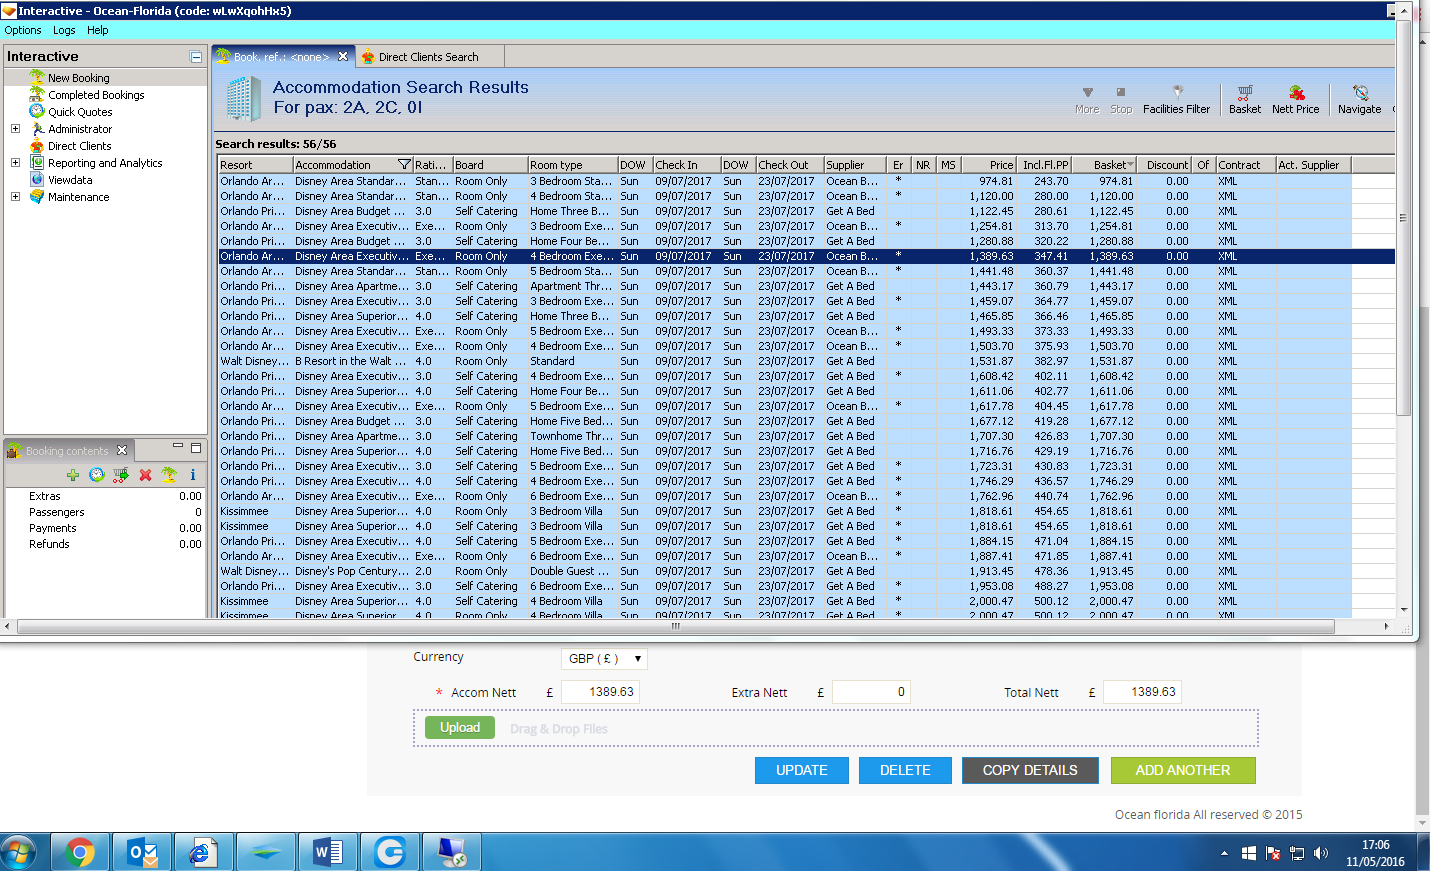Click the COPY DETAILS button
This screenshot has height=871, width=1430.
pyautogui.click(x=1030, y=770)
